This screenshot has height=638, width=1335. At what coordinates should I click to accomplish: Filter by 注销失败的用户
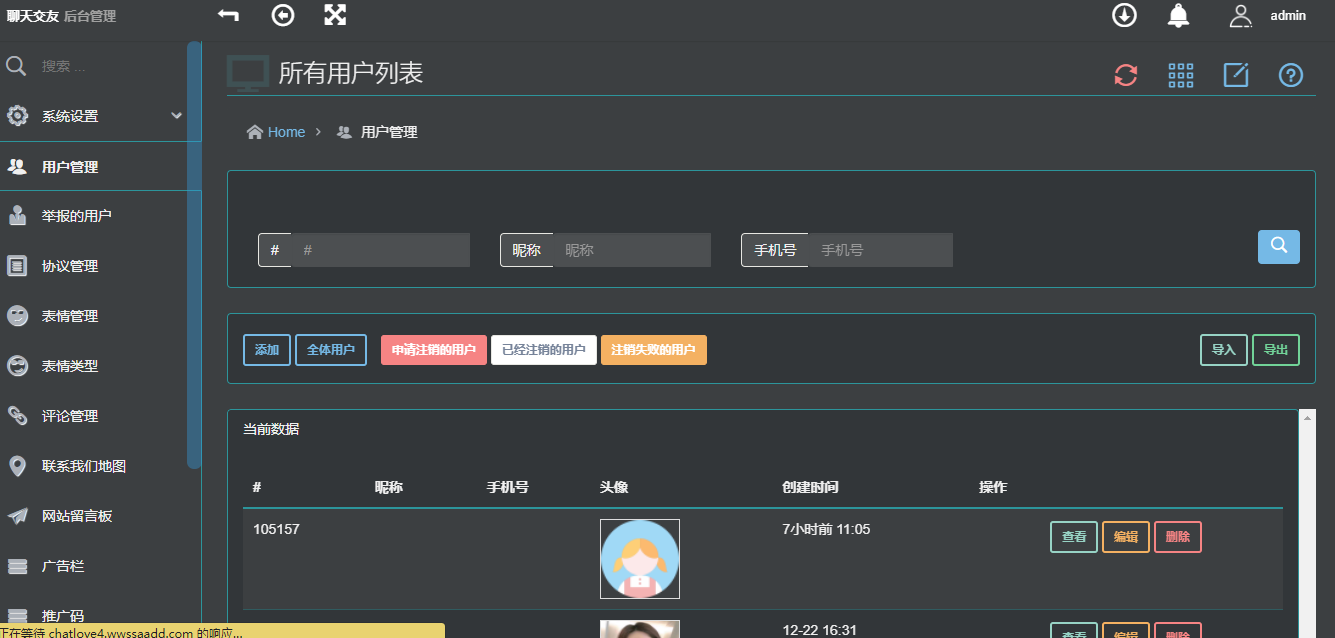654,350
